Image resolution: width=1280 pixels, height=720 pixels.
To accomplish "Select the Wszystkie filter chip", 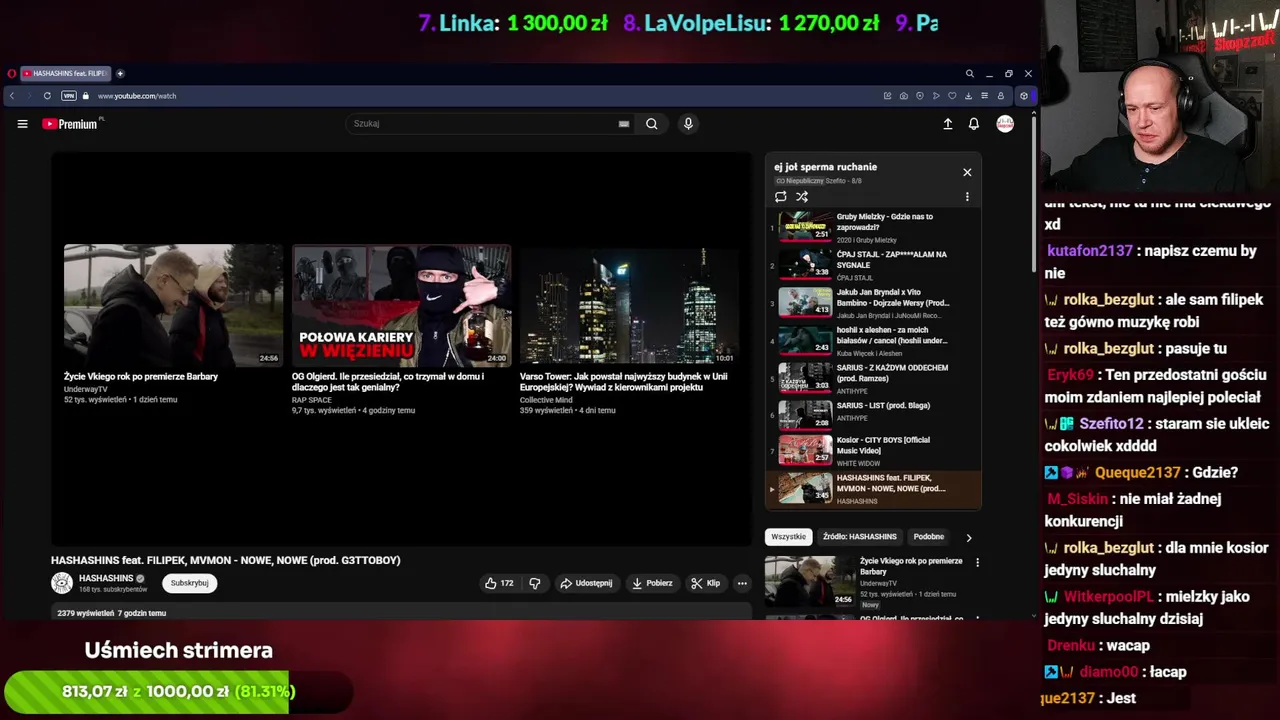I will [788, 537].
